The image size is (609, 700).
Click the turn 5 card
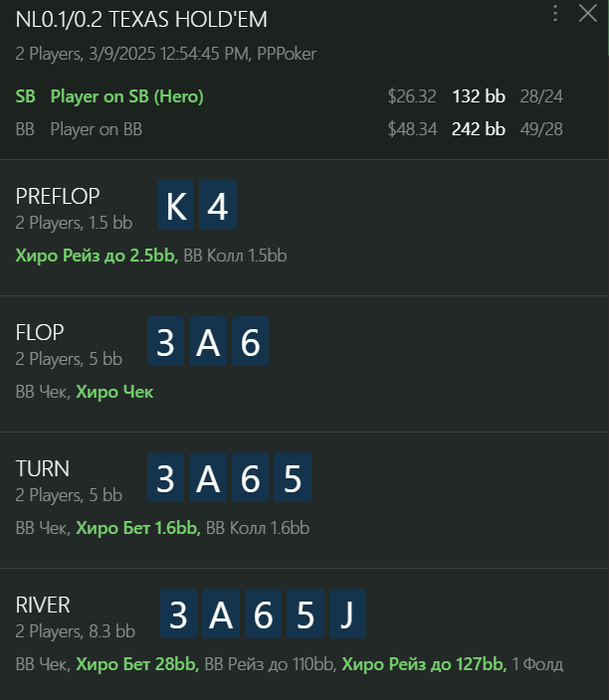292,477
